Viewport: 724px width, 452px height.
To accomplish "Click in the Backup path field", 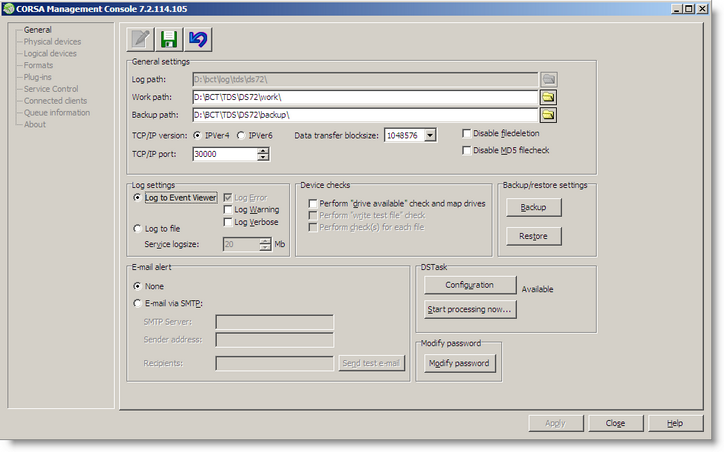I will pyautogui.click(x=365, y=115).
